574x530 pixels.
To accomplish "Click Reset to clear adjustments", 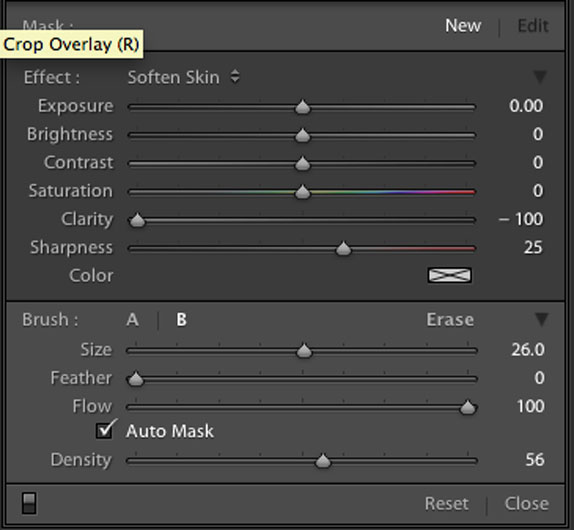I will point(447,504).
